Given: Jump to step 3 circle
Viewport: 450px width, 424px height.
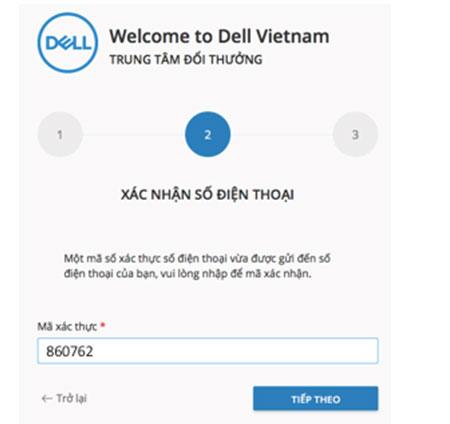Looking at the screenshot, I should pyautogui.click(x=355, y=134).
